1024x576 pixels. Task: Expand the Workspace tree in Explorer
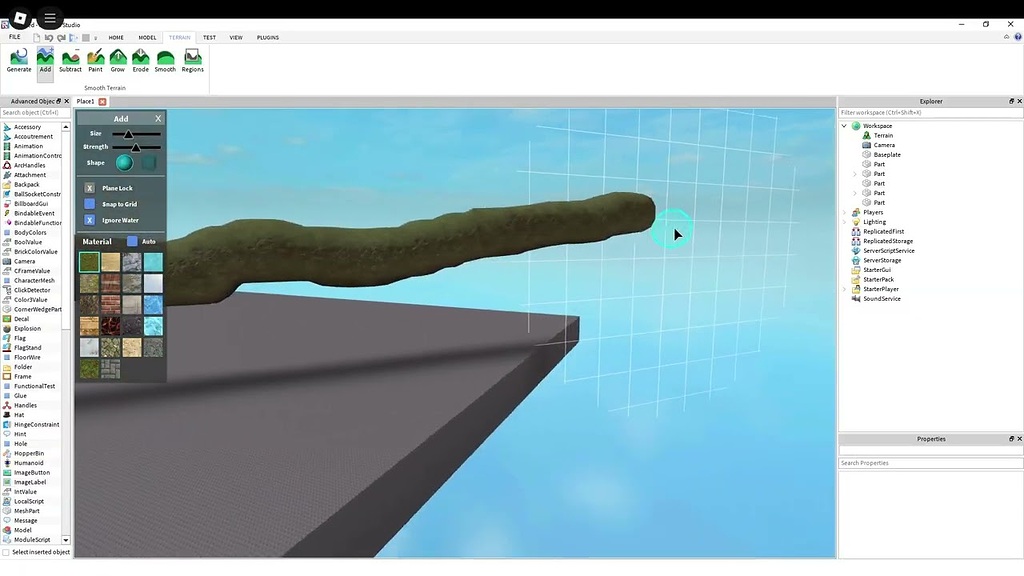(x=843, y=125)
